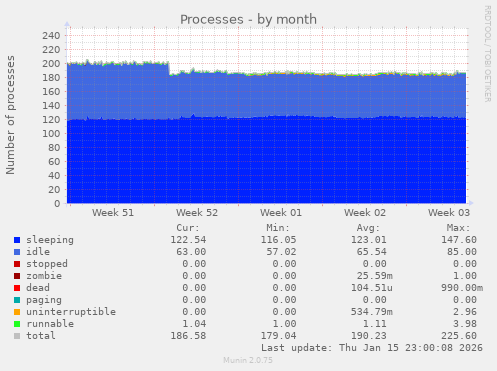Click the 'zombie' legend label
This screenshot has height=371, width=497.
coord(44,276)
